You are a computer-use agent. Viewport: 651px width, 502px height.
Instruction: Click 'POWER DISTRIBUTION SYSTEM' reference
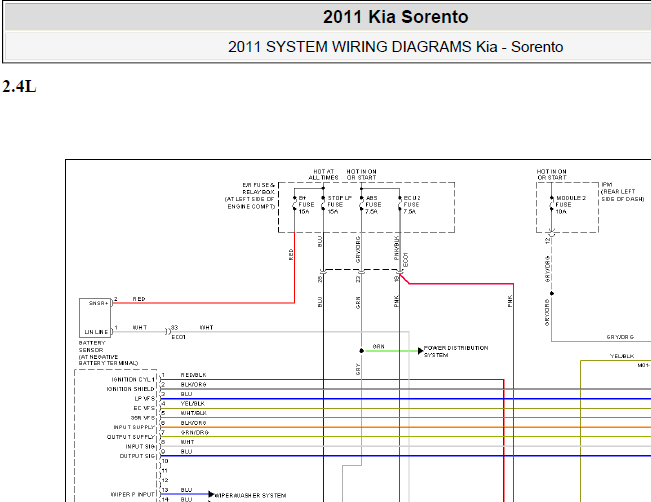(x=455, y=351)
